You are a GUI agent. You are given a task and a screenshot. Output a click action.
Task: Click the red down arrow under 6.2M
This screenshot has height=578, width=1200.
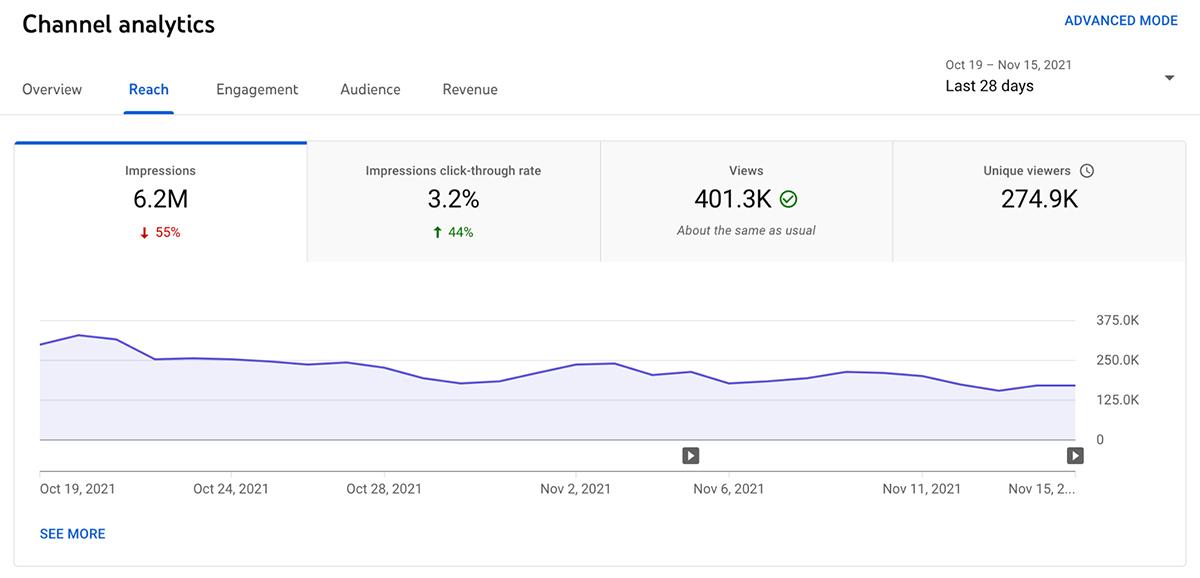(143, 231)
